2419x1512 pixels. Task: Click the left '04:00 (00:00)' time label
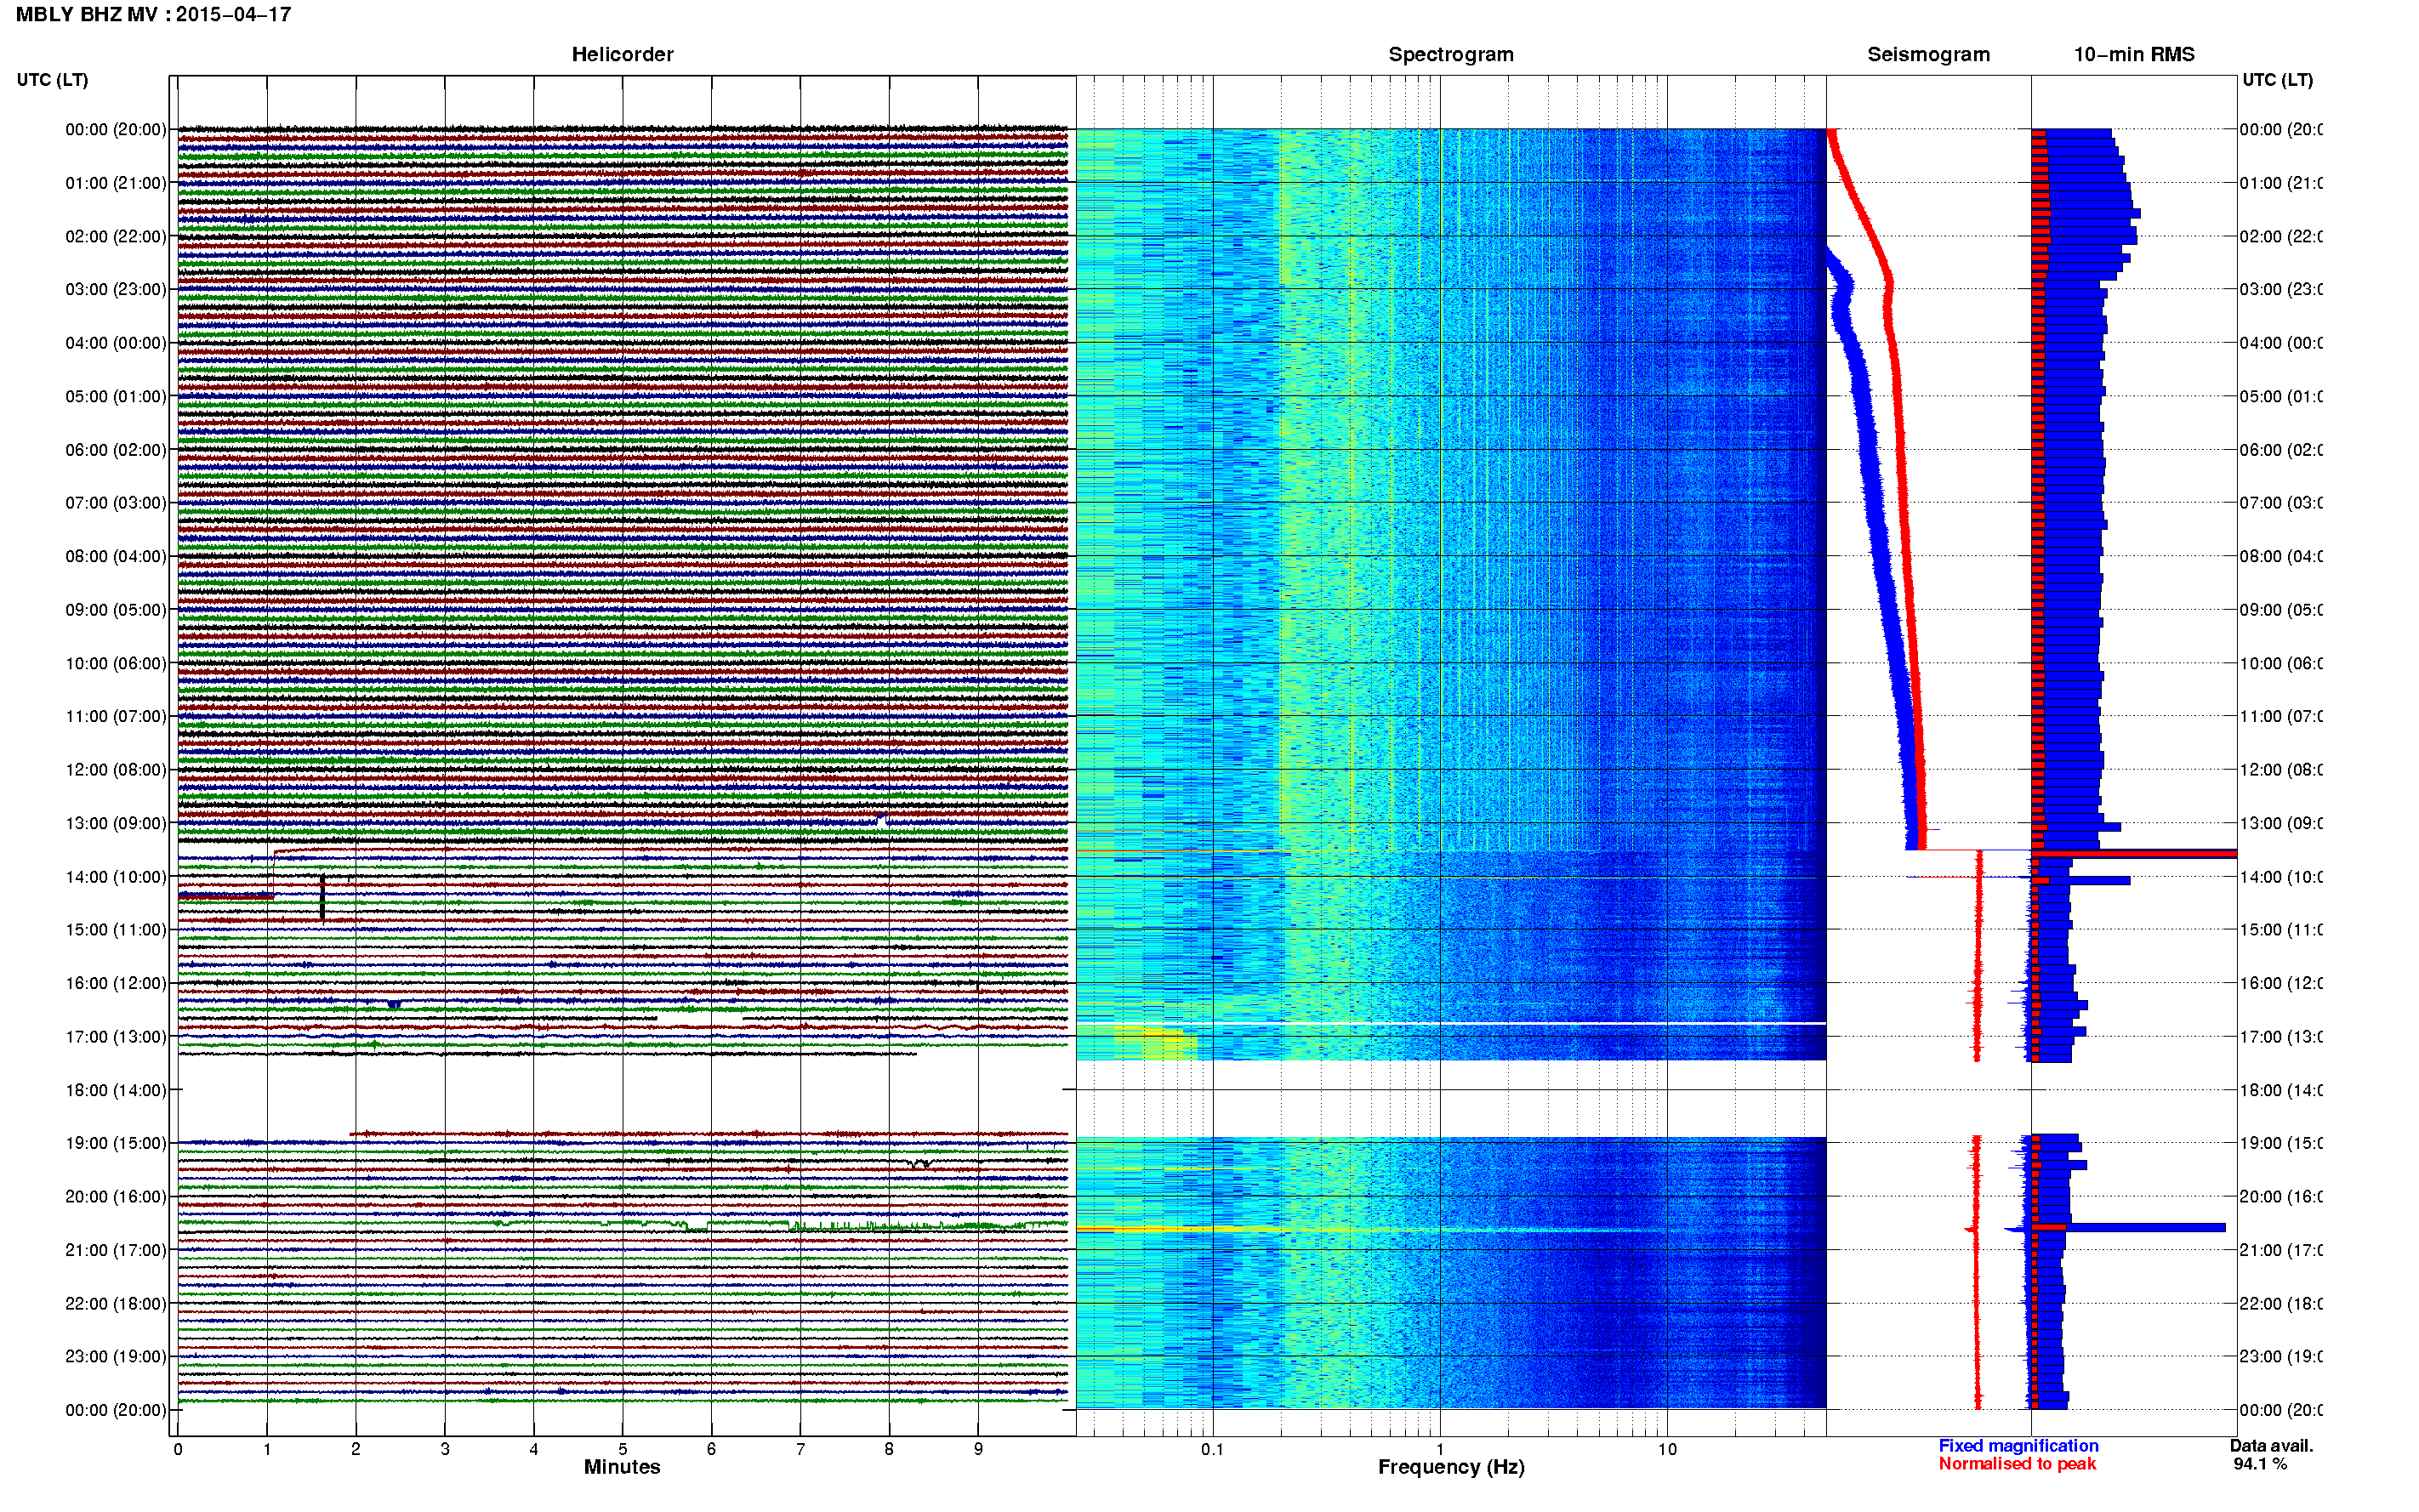tap(116, 343)
